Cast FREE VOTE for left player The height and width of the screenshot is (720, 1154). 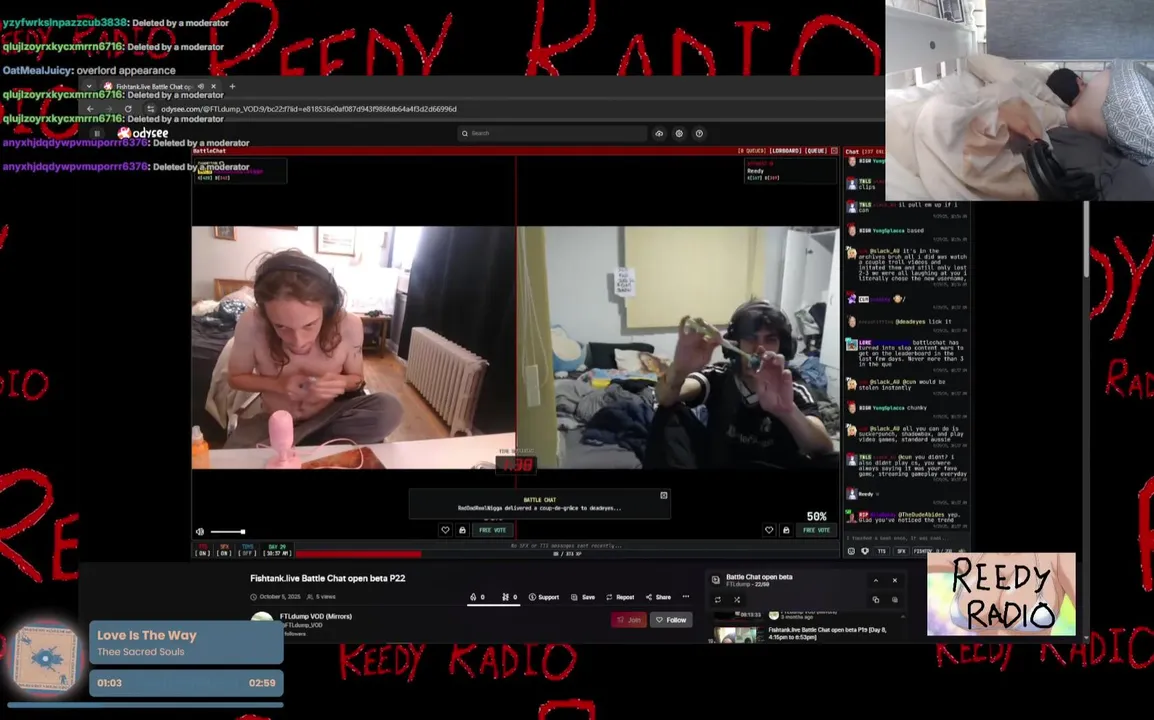(x=492, y=530)
